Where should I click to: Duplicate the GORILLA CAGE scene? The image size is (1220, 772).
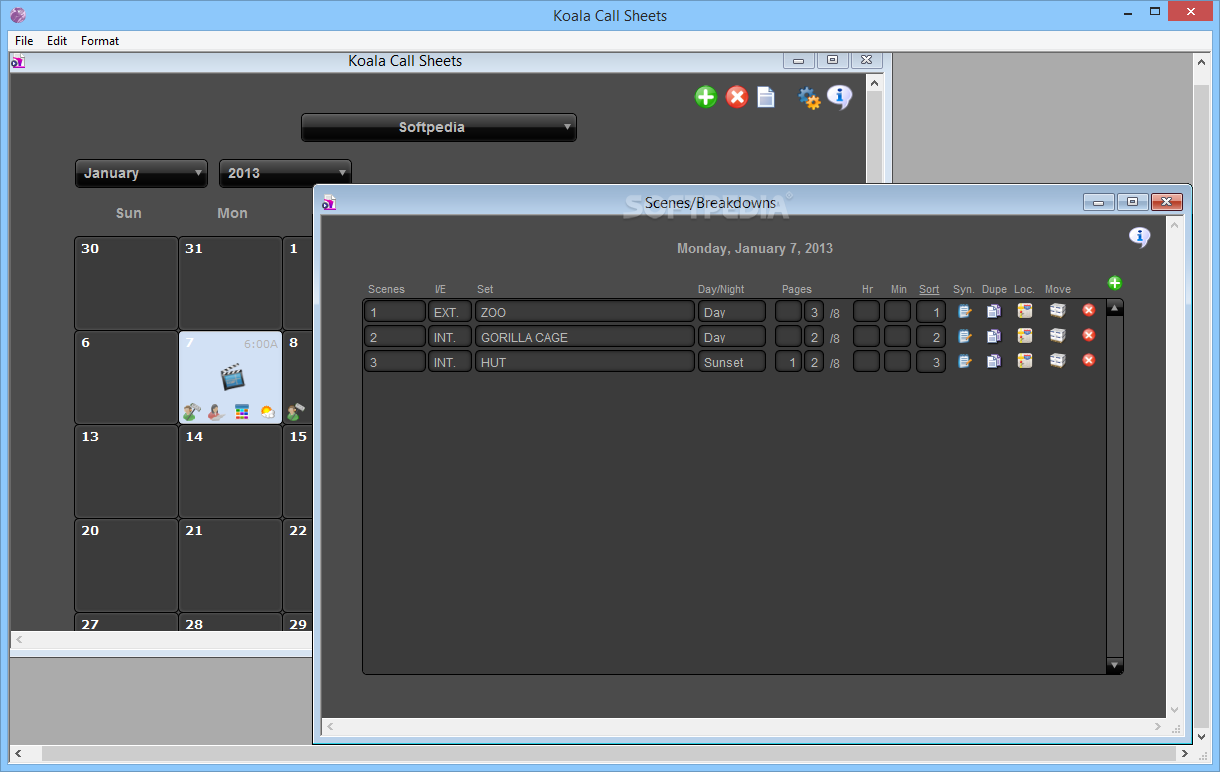993,336
